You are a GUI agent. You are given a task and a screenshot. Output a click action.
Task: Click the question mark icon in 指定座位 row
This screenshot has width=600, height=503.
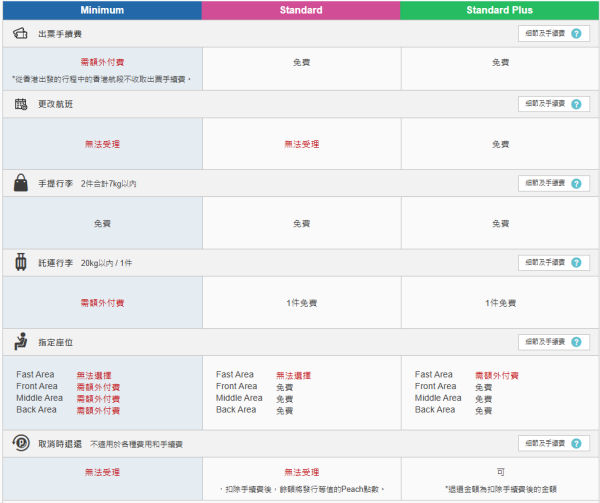pos(576,342)
